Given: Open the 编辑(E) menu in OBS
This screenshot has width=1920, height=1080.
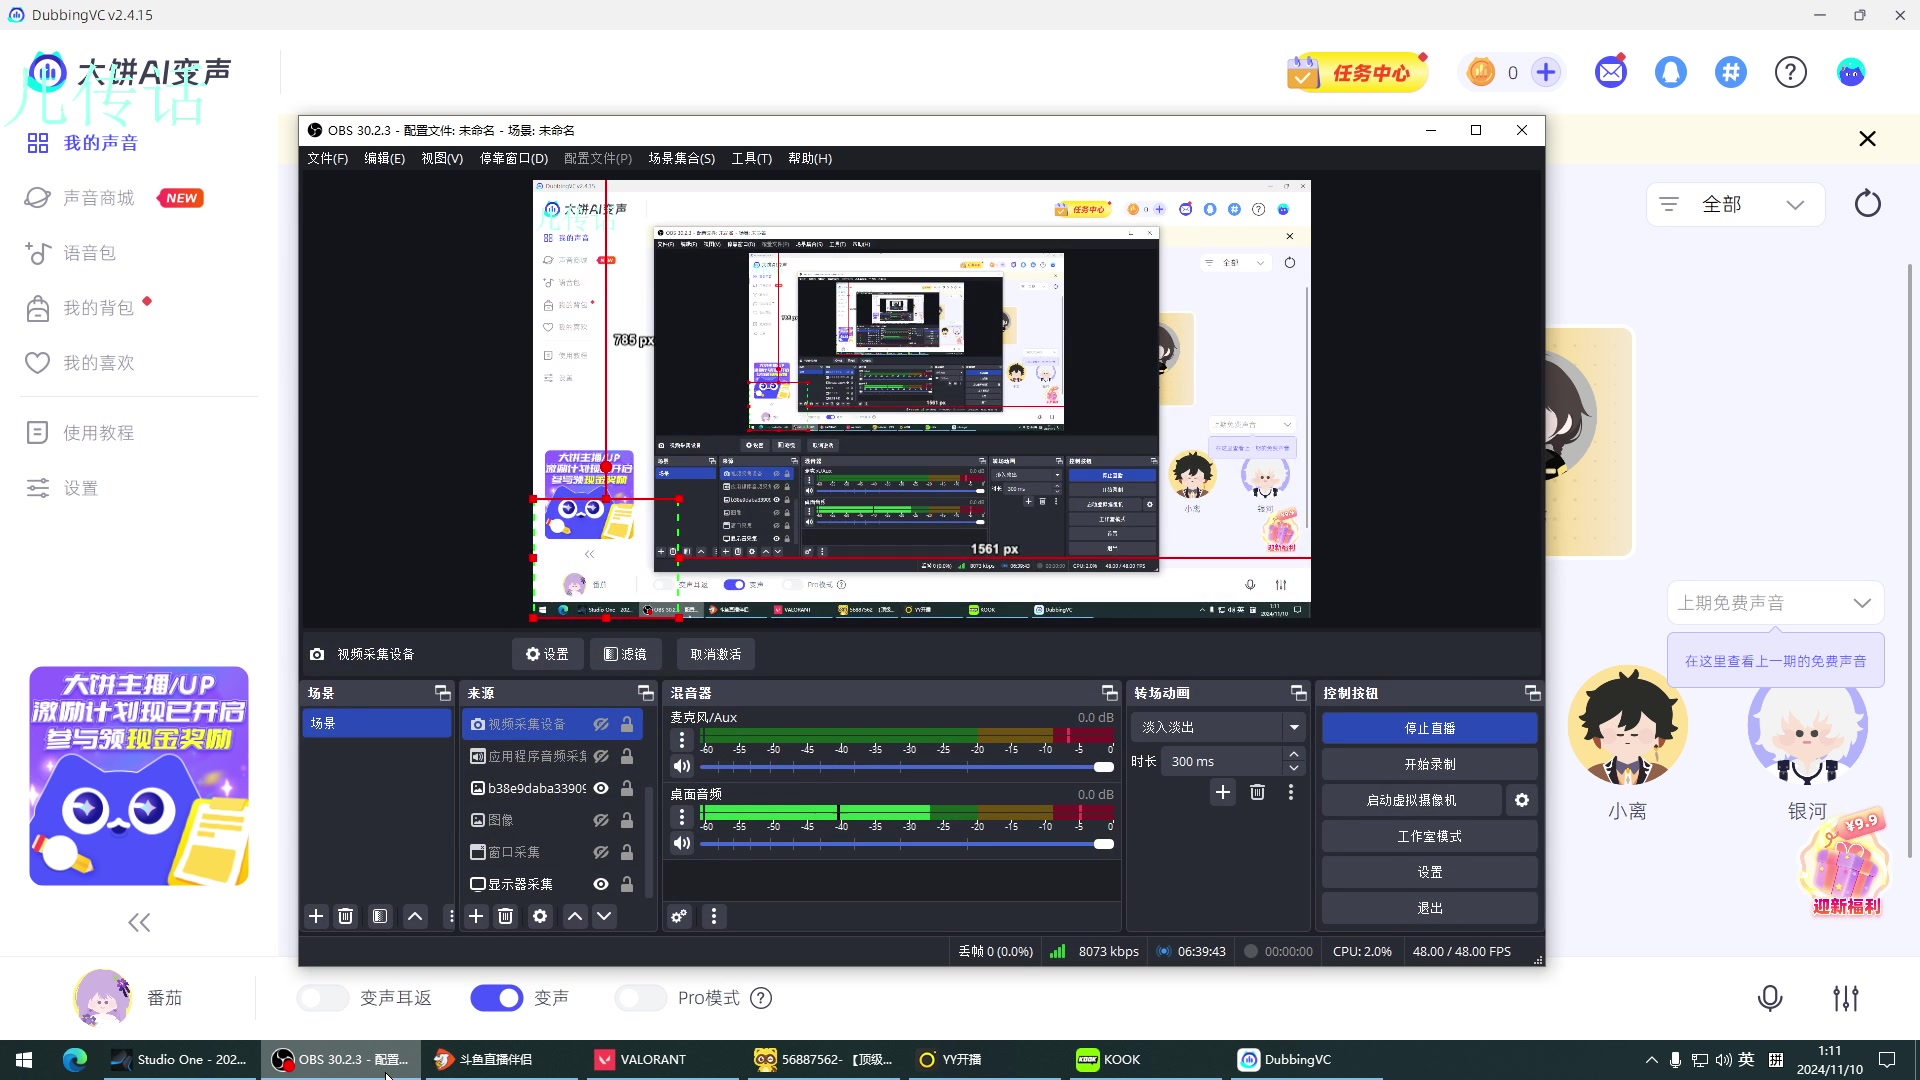Looking at the screenshot, I should click(384, 158).
